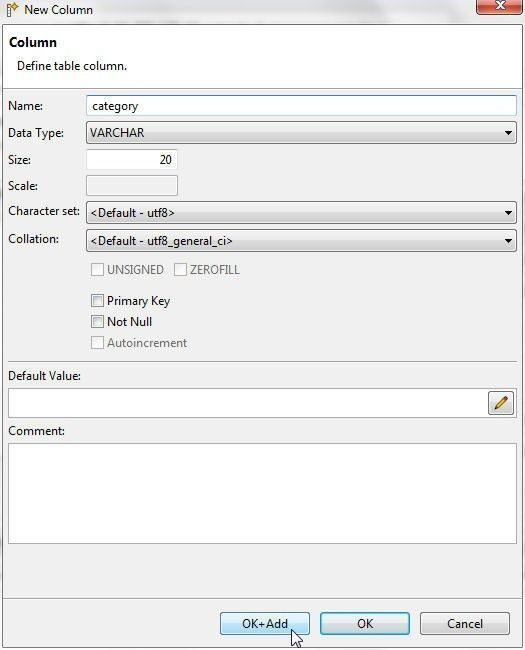Open the Collation utf8_general_ci dropdown

pyautogui.click(x=301, y=241)
